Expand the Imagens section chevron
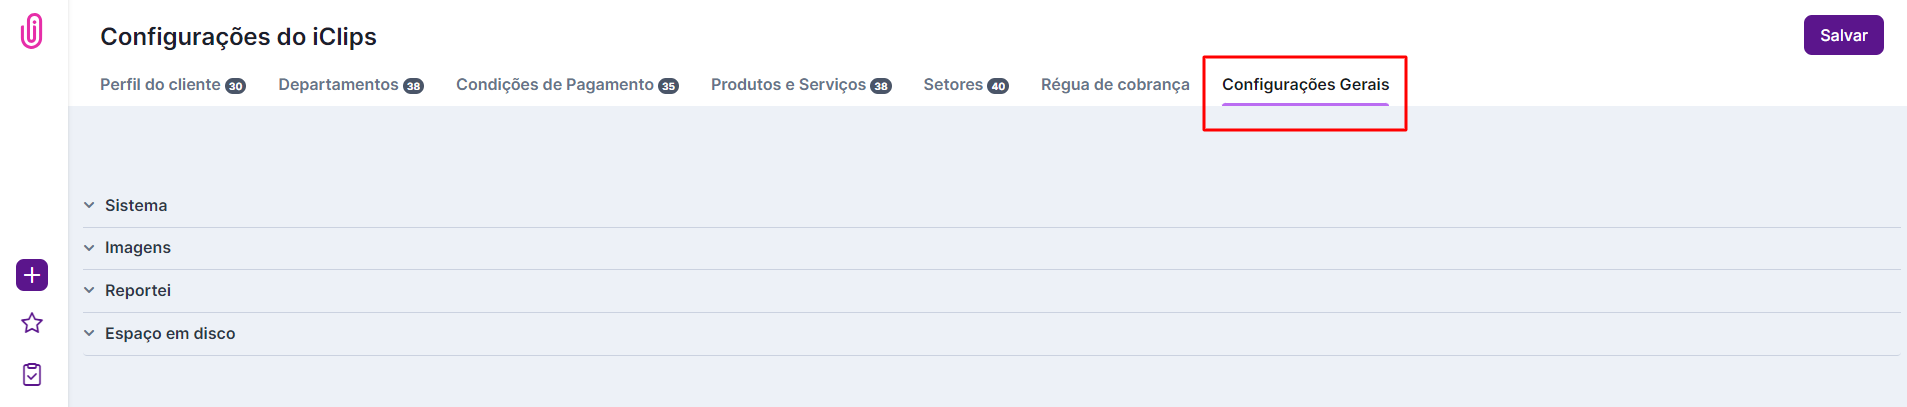 tap(89, 248)
